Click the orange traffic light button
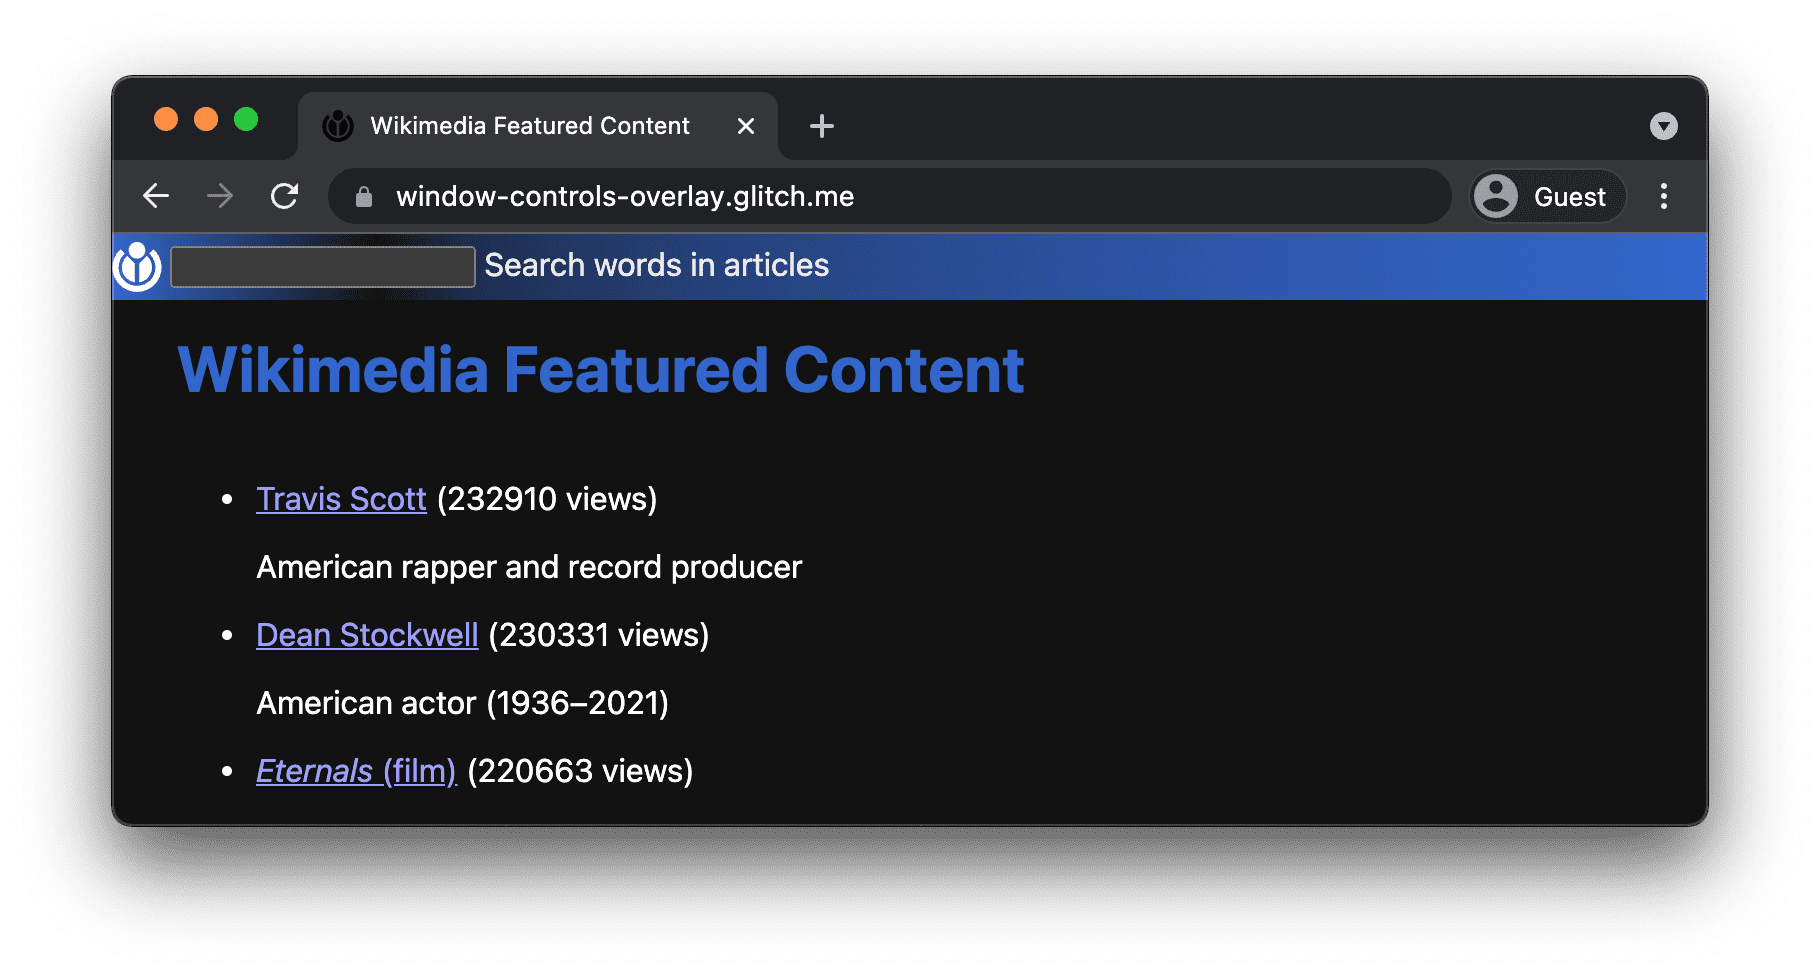The image size is (1820, 974). tap(166, 118)
